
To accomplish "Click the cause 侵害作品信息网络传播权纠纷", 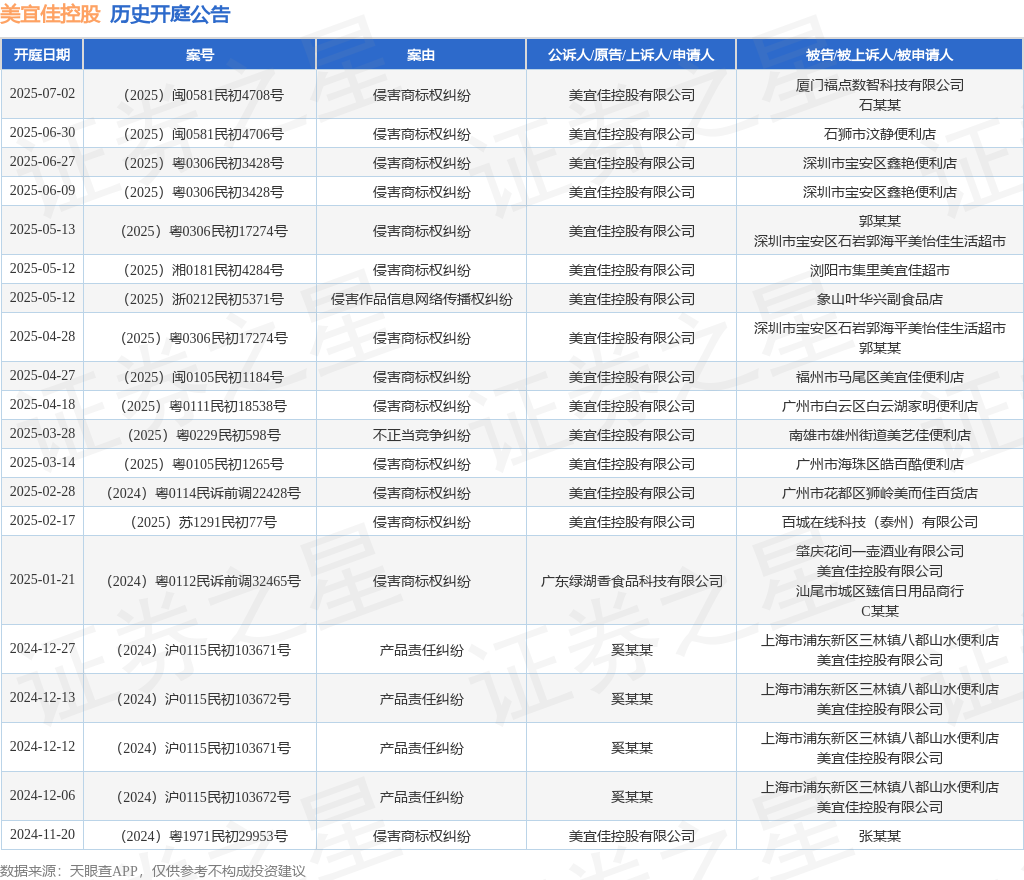I will [x=421, y=300].
